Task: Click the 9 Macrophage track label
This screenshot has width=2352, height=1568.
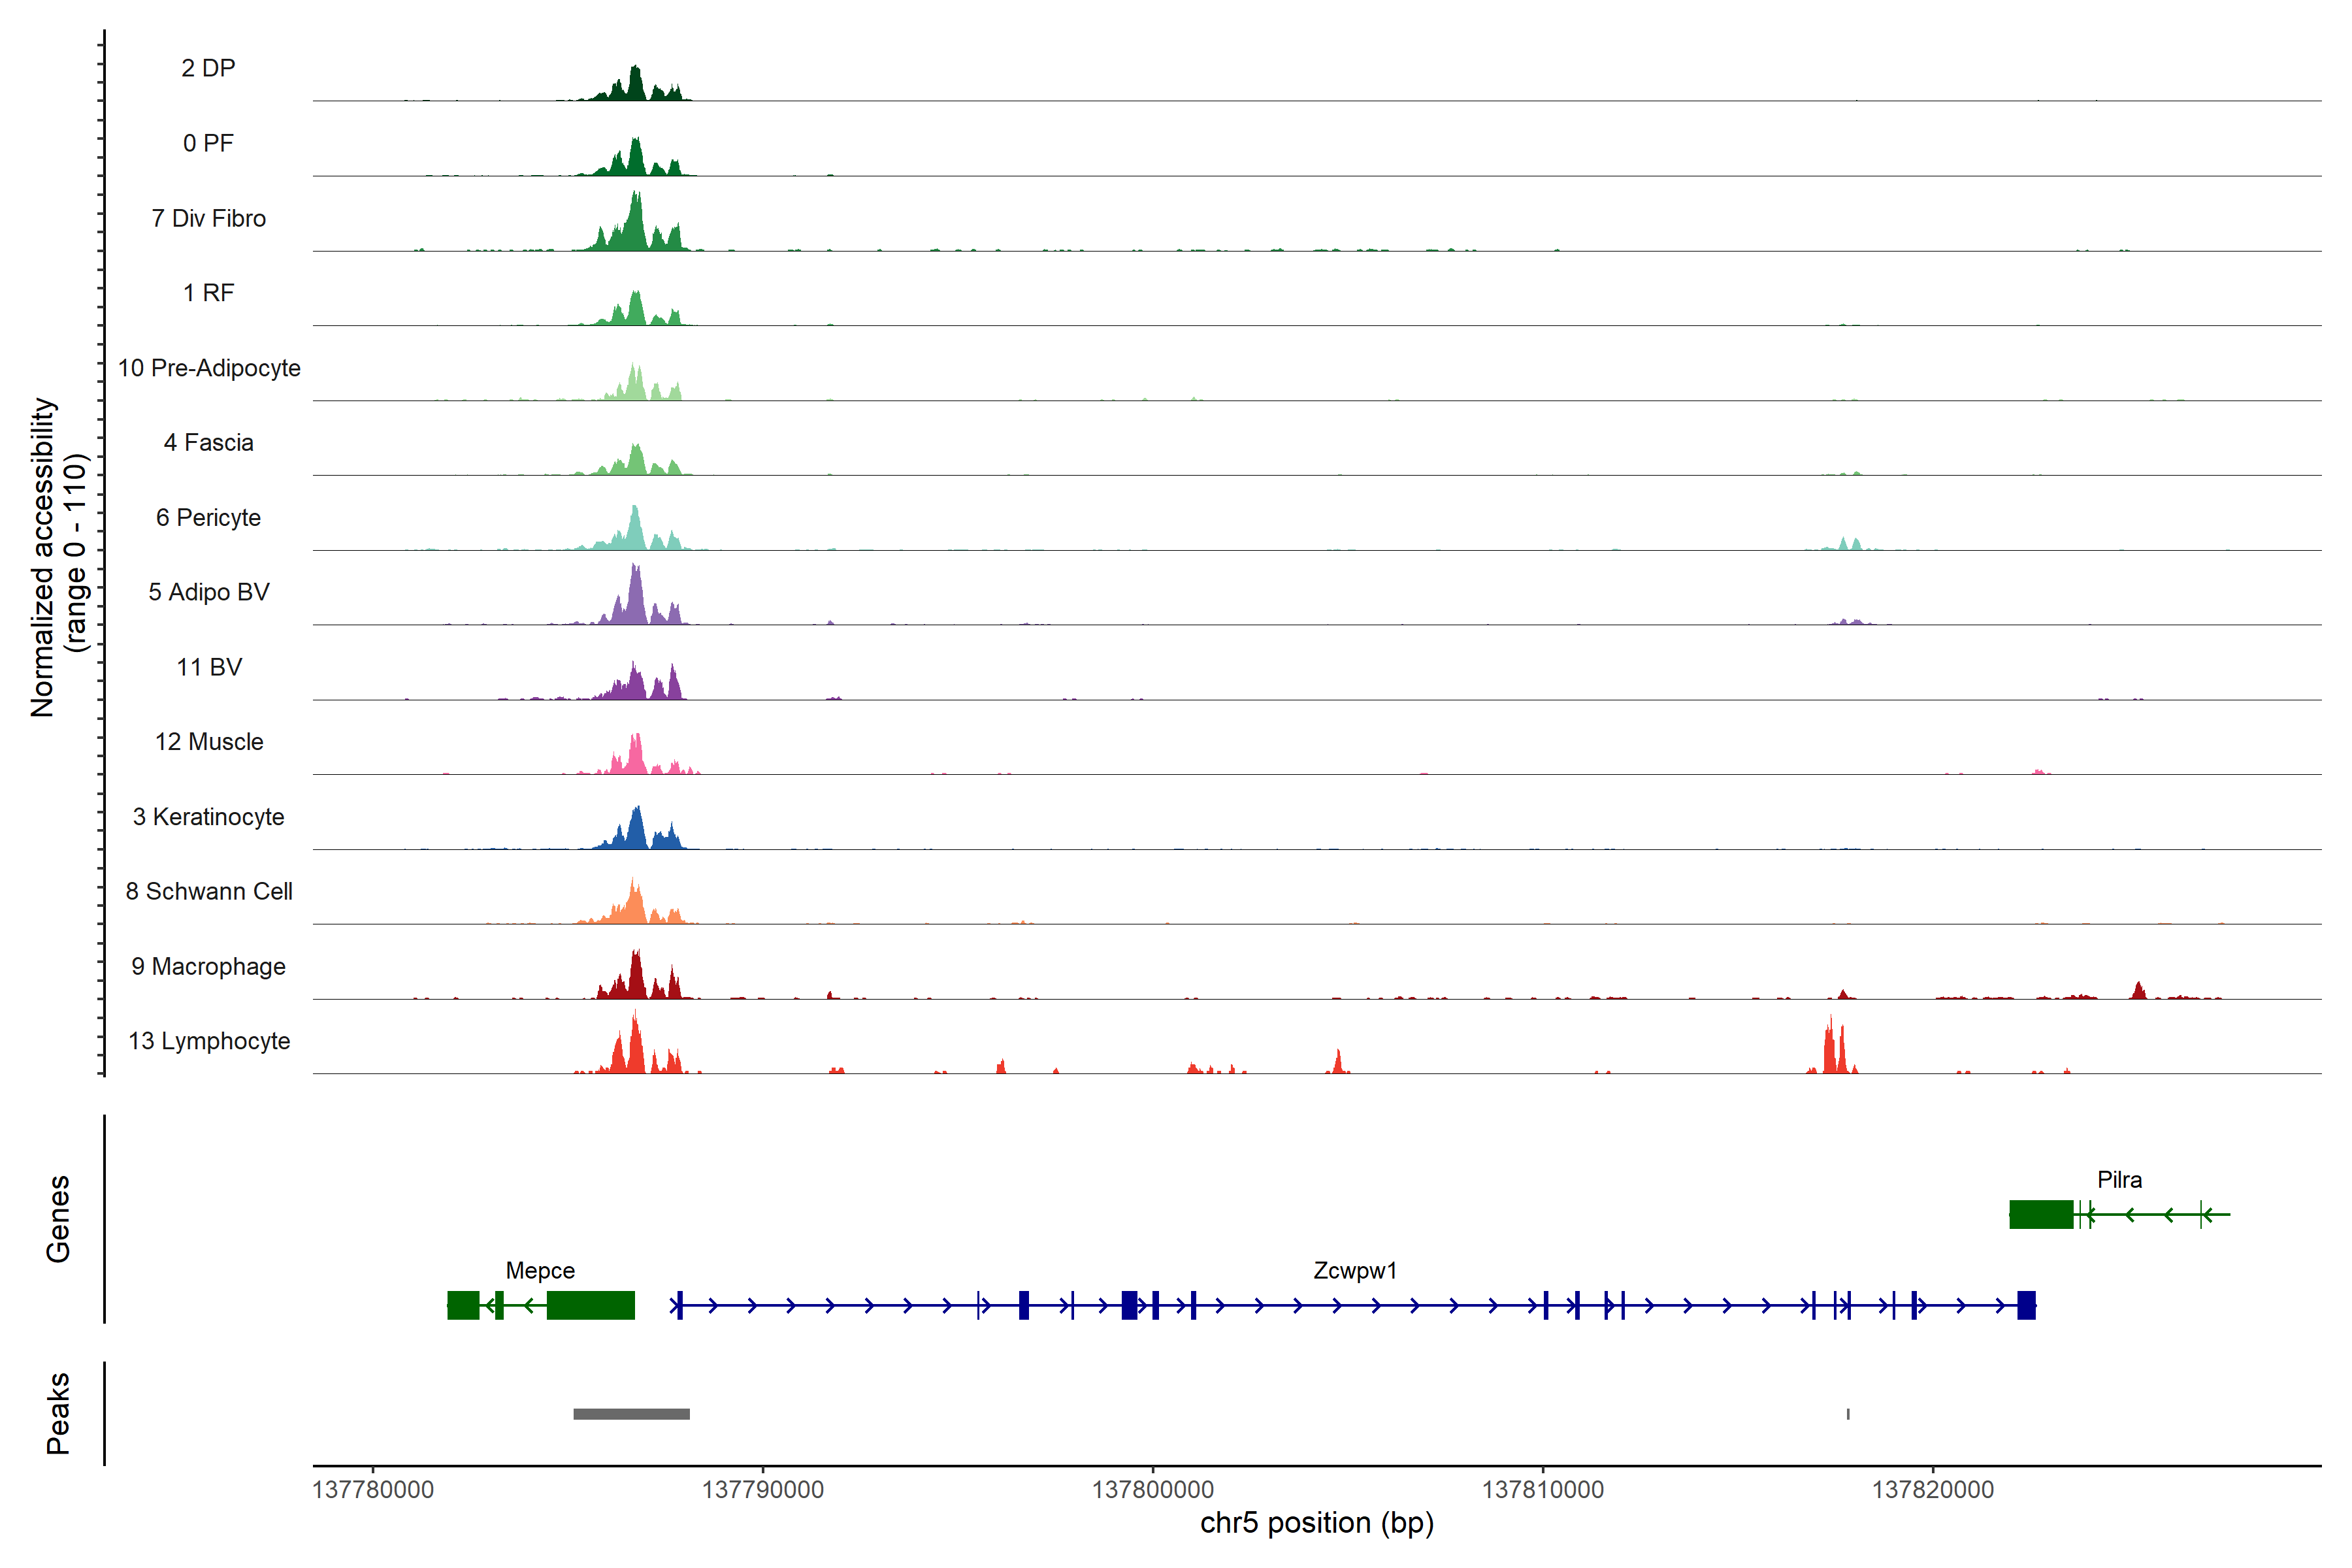Action: coord(209,966)
